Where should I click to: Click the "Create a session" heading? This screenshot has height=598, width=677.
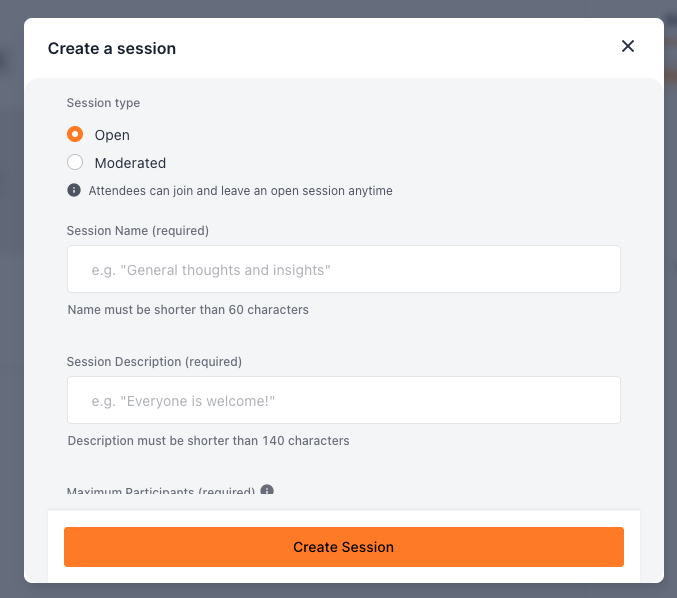click(112, 48)
